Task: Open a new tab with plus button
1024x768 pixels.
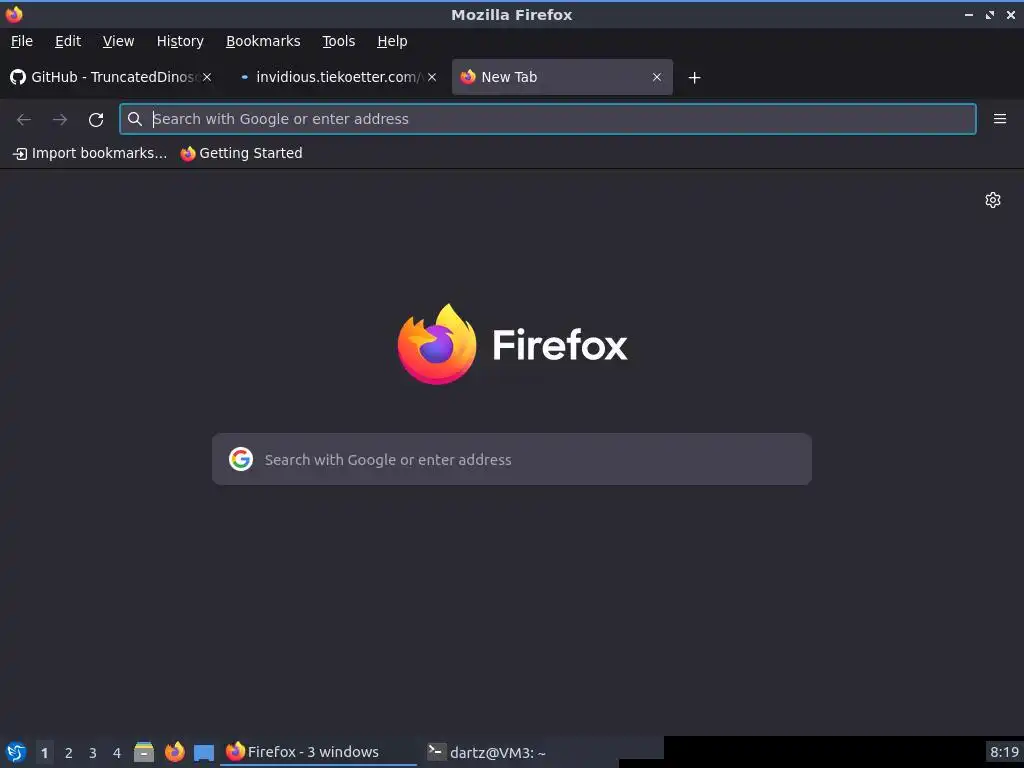Action: point(694,78)
